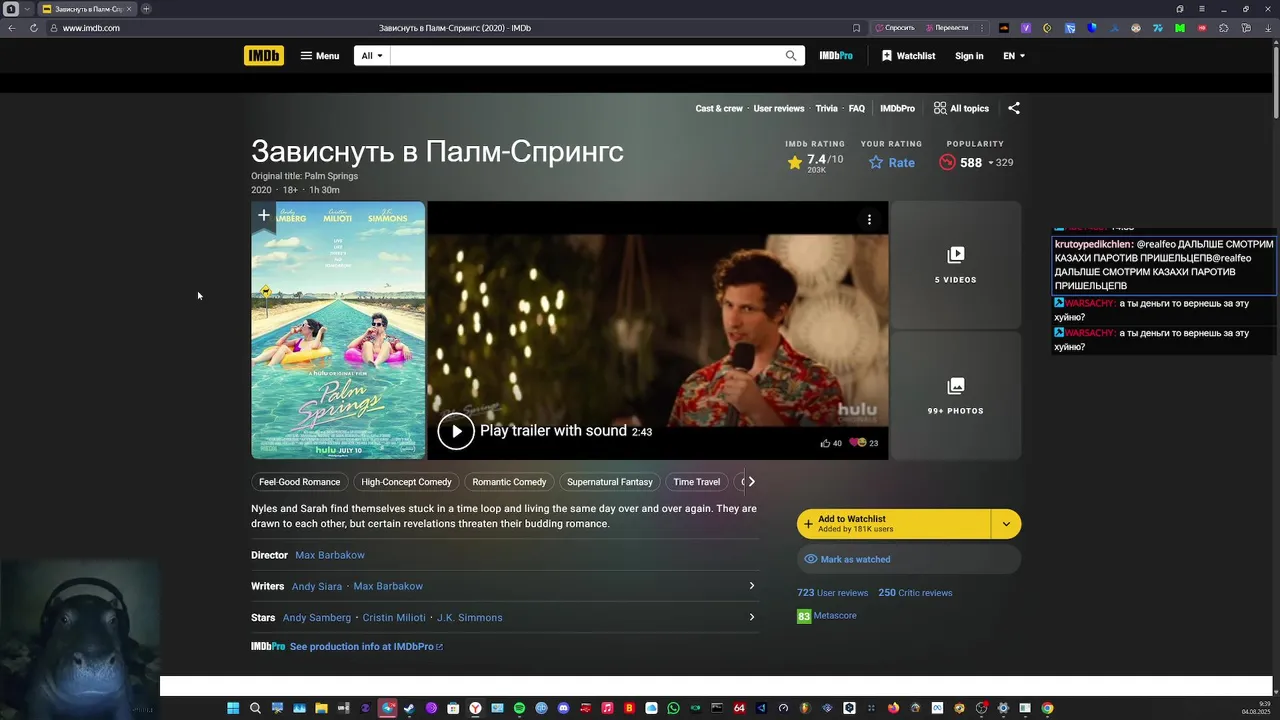Viewport: 1280px width, 720px height.
Task: Bookmark this page icon in address bar
Action: click(x=856, y=28)
